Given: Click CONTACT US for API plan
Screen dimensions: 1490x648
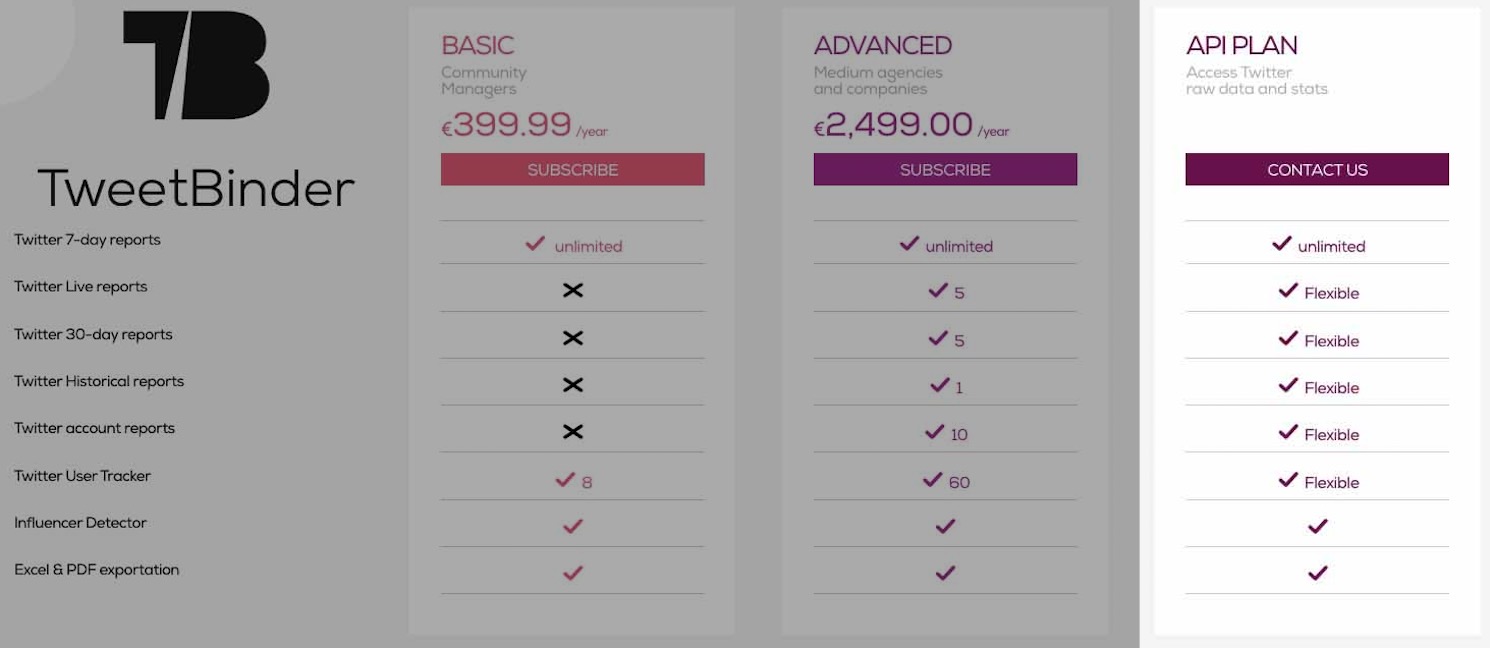Looking at the screenshot, I should 1317,169.
